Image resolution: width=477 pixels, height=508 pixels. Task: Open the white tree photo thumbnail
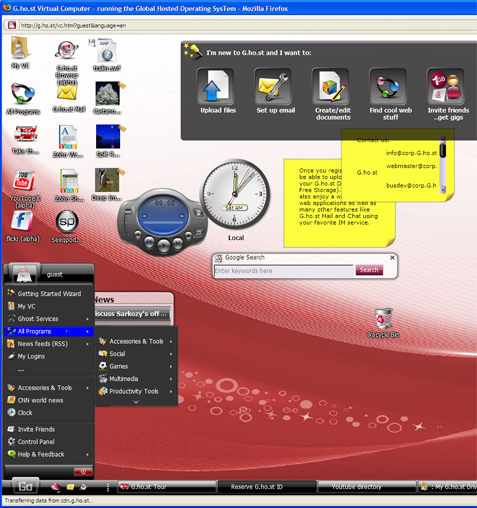107,93
